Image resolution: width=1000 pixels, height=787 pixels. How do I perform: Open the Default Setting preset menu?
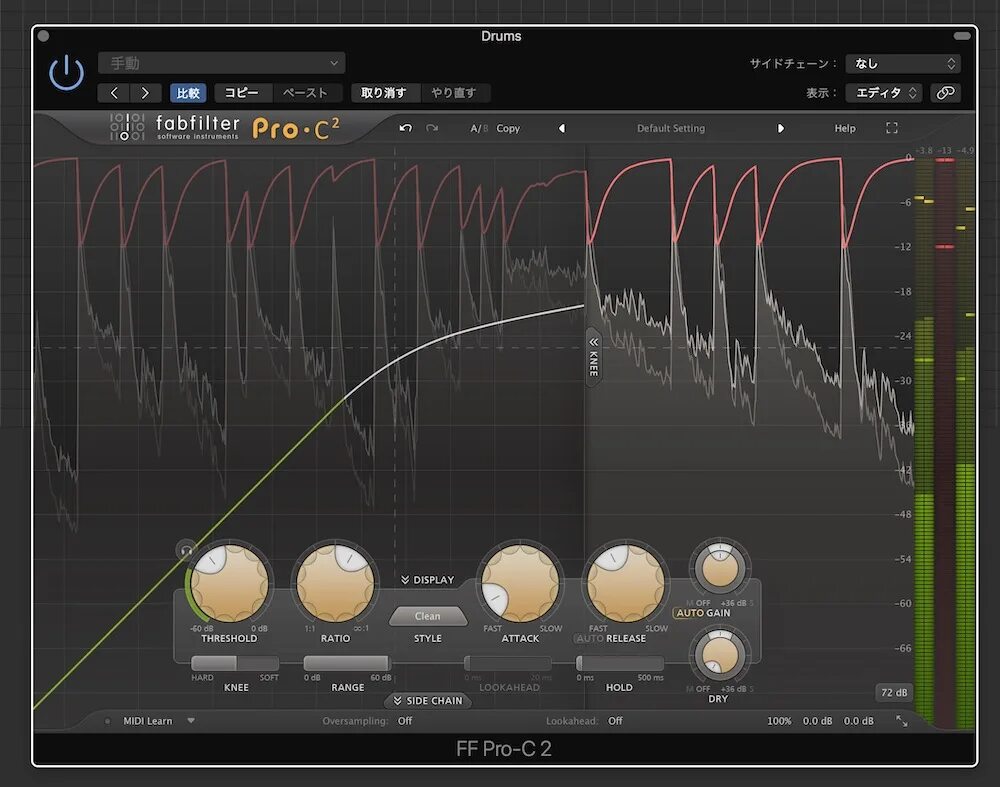click(671, 128)
